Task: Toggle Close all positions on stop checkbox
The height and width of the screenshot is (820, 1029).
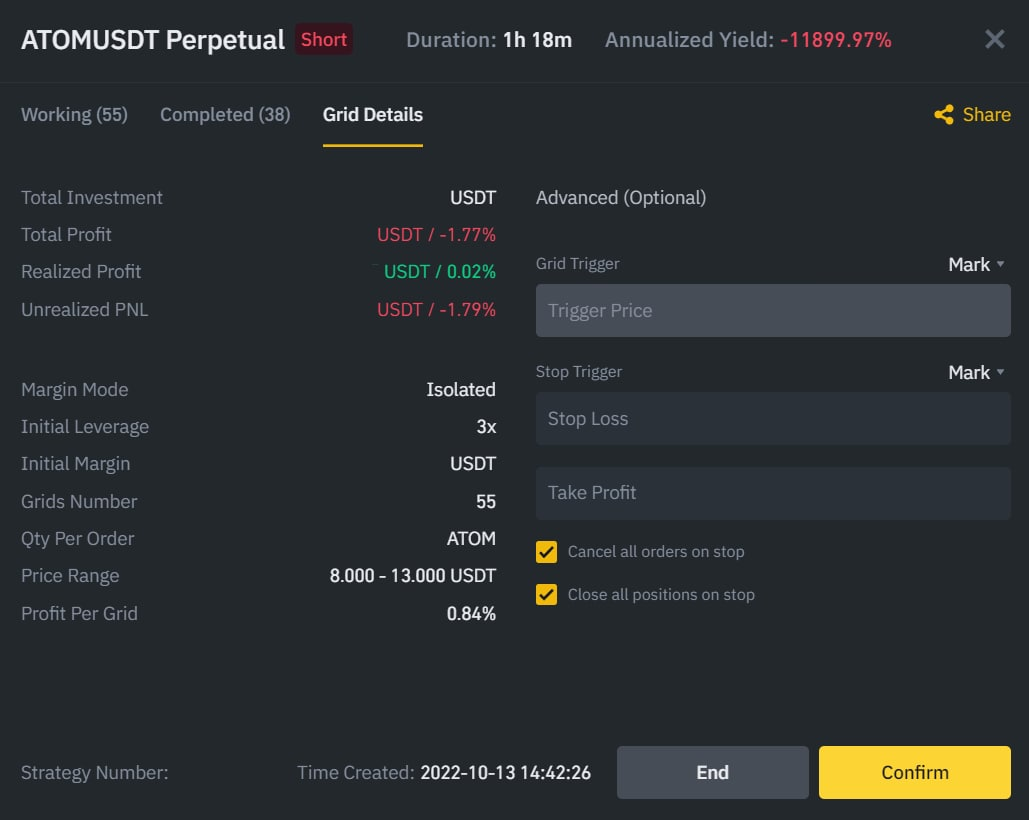Action: tap(546, 594)
